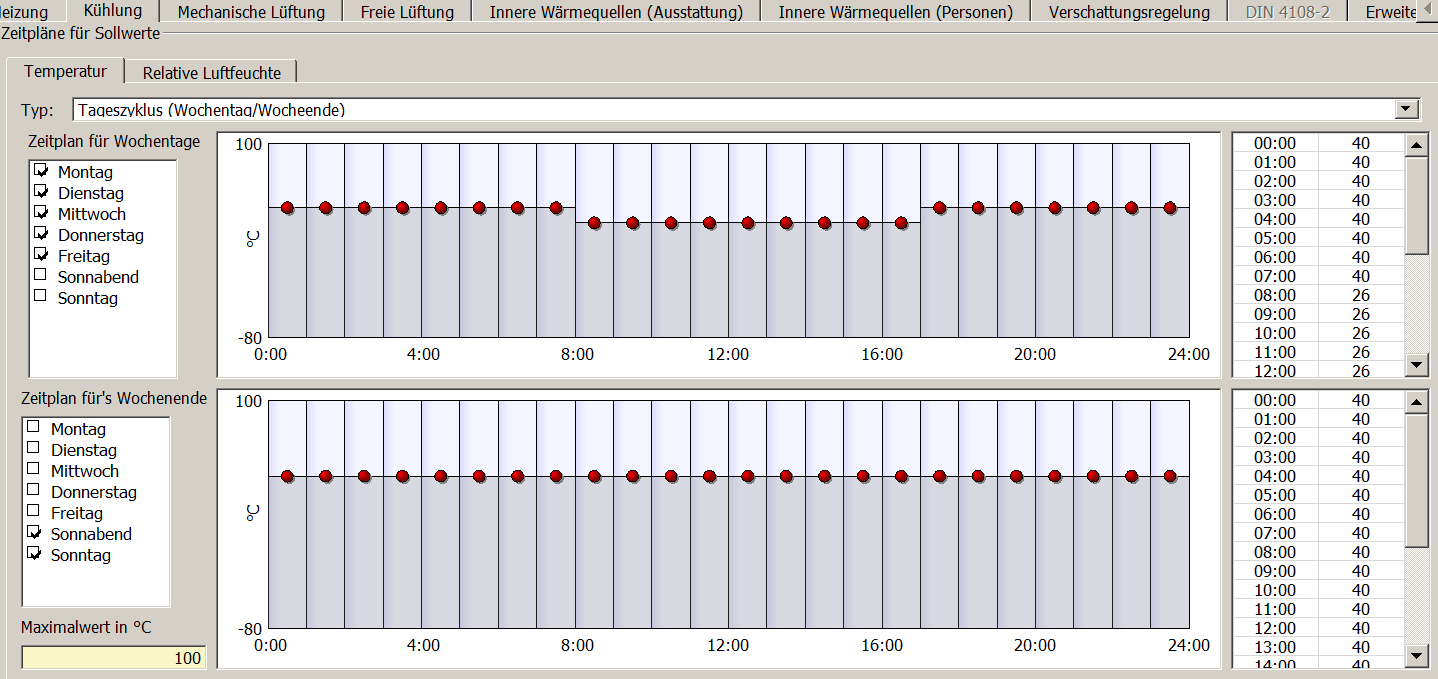Uncheck Montag in Wochentage schedule

coord(41,172)
